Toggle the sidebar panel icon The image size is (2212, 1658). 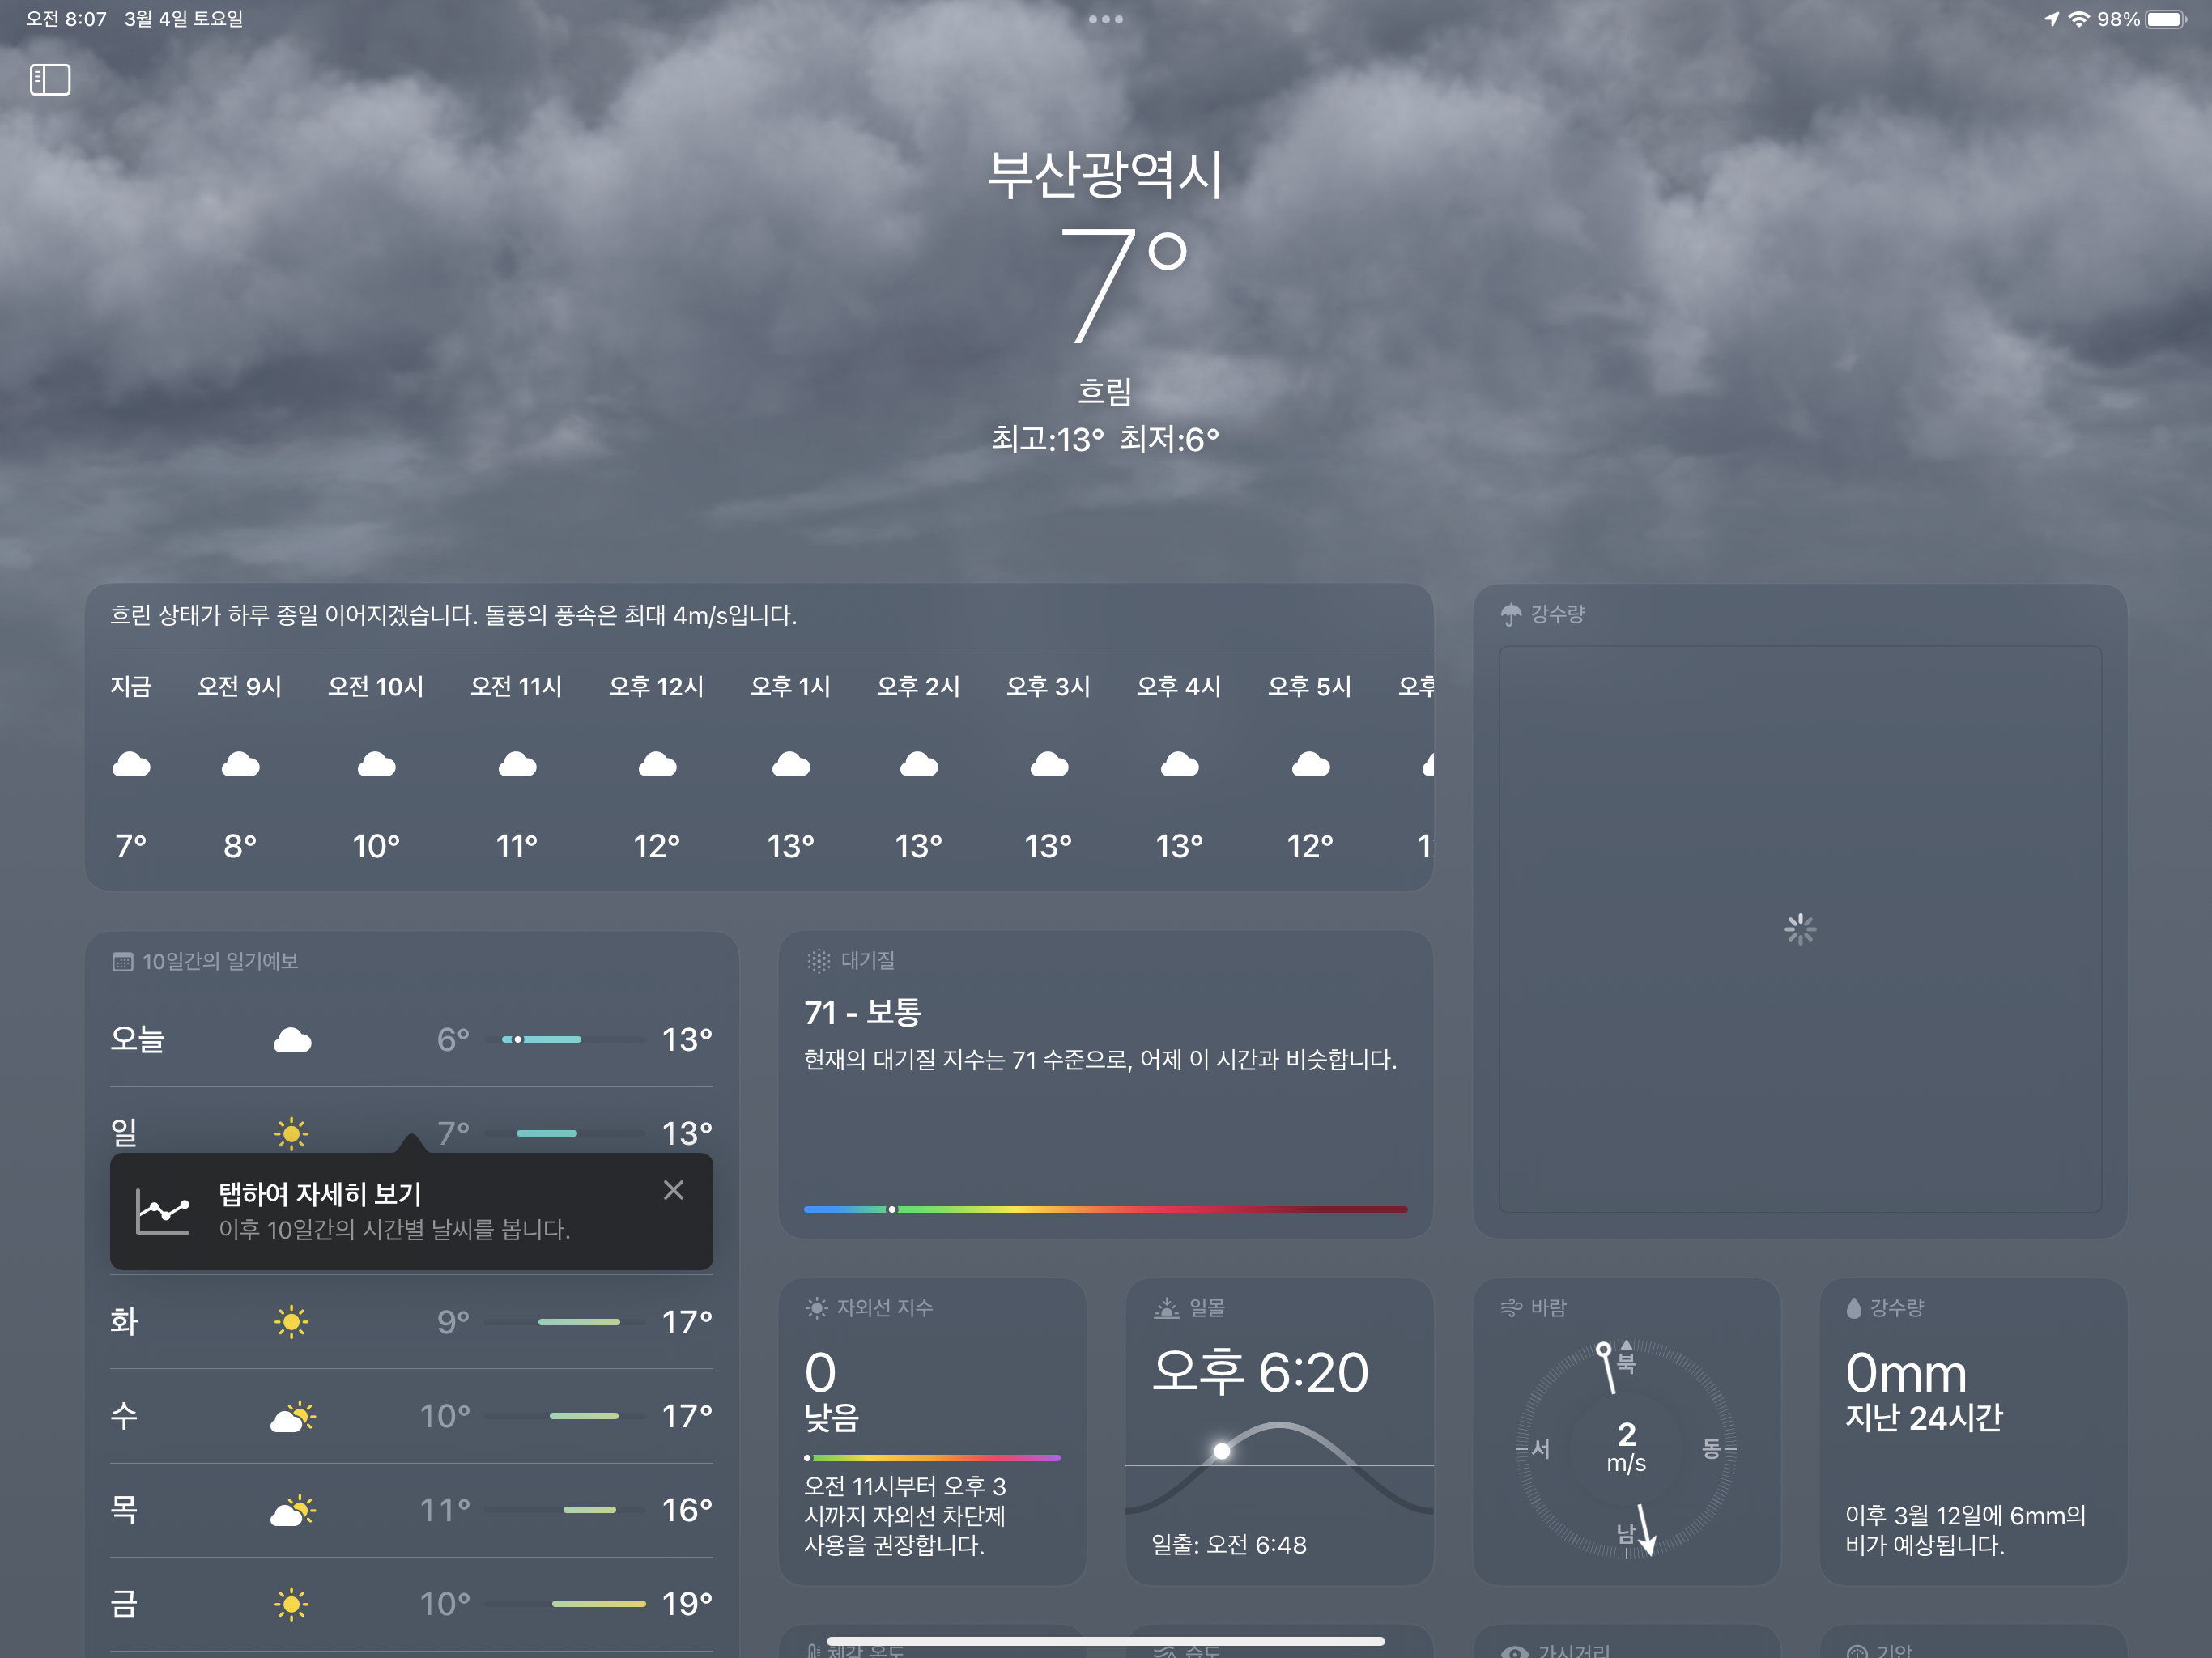click(50, 80)
